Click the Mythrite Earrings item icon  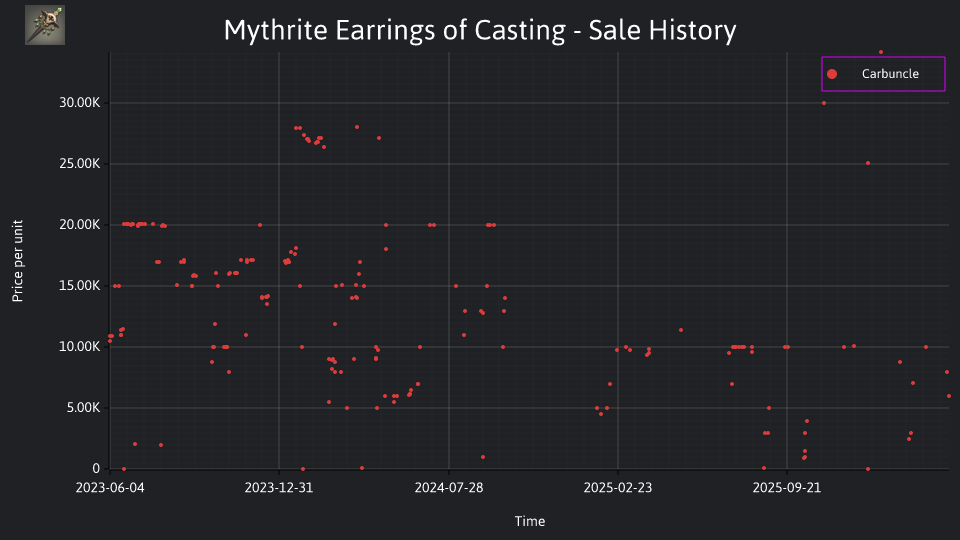(x=45, y=25)
